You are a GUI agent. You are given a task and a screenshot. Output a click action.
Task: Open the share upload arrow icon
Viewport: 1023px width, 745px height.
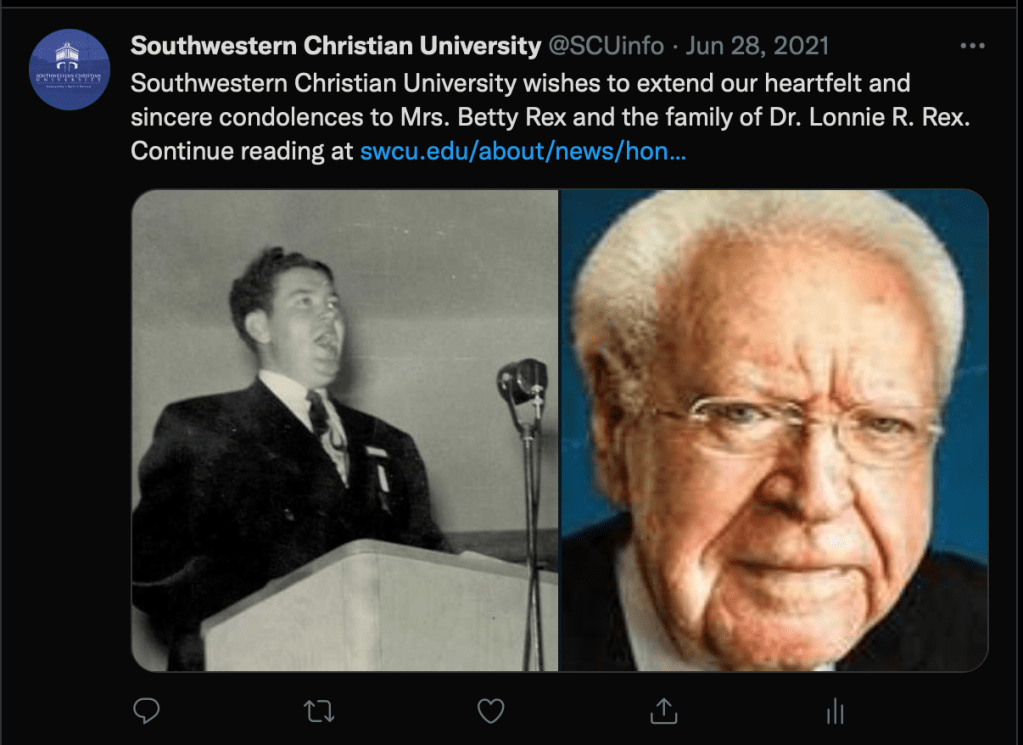pyautogui.click(x=664, y=711)
